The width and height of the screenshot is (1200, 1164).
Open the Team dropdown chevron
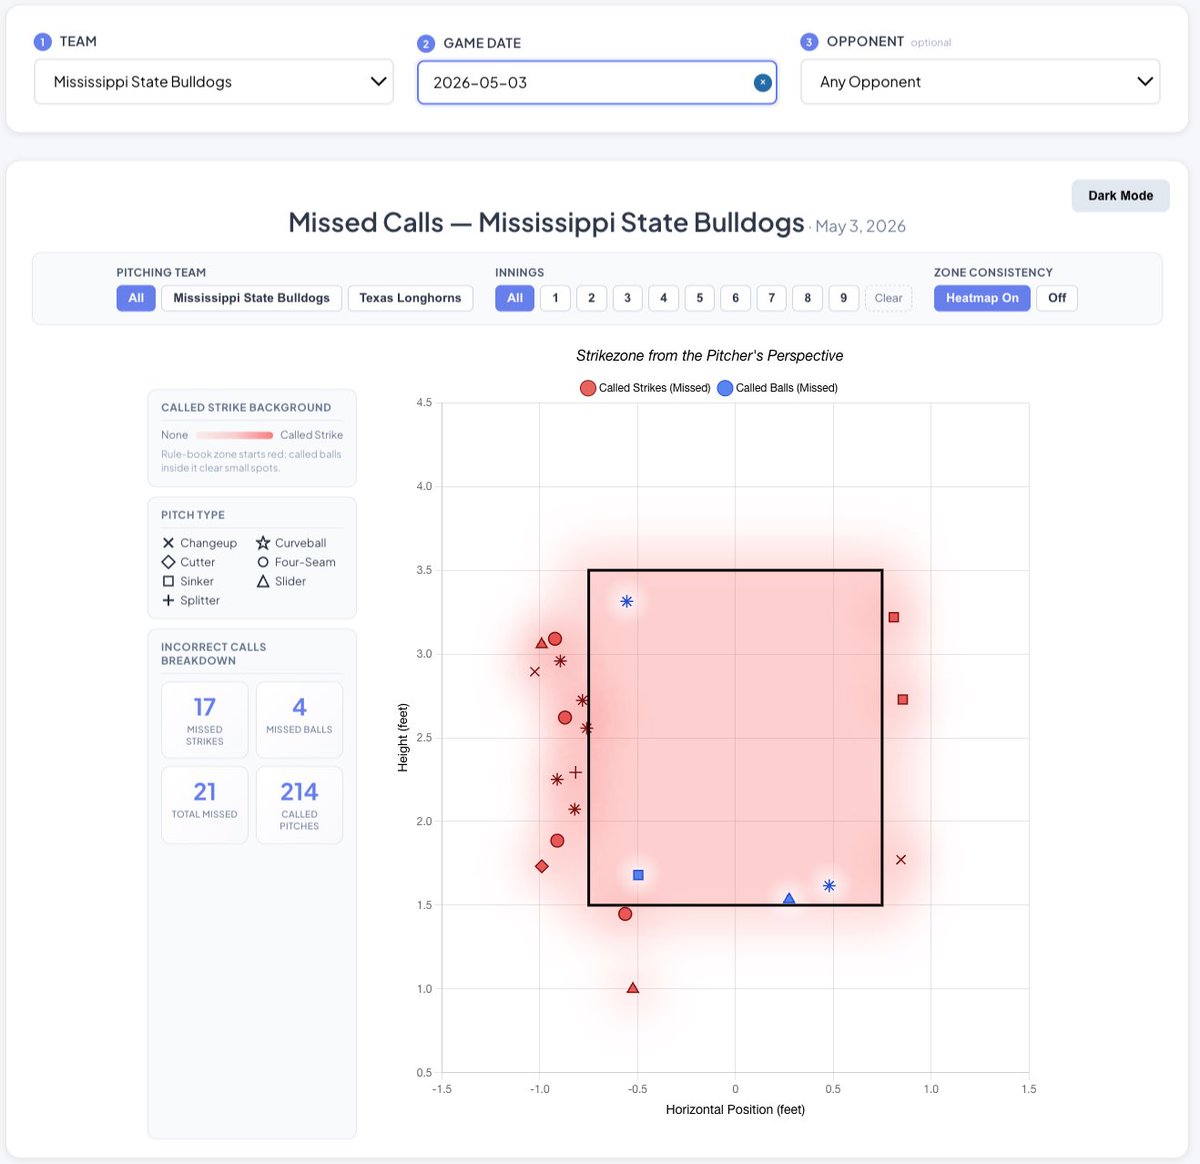tap(378, 82)
